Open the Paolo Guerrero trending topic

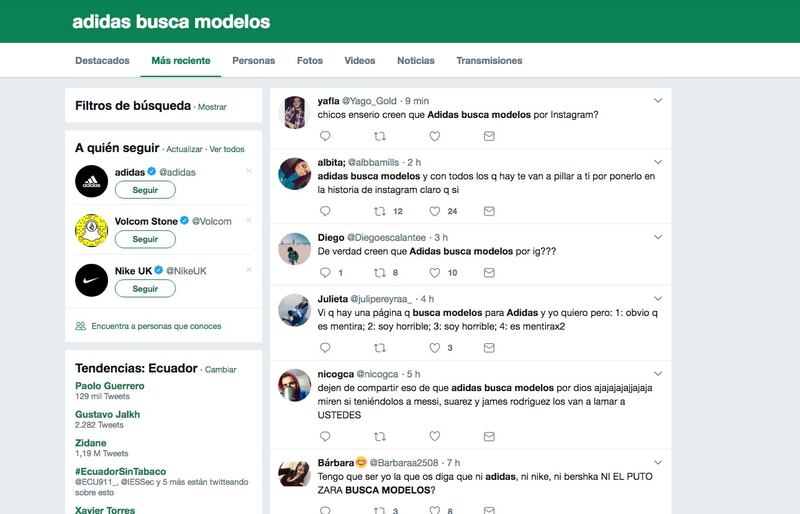pos(110,386)
